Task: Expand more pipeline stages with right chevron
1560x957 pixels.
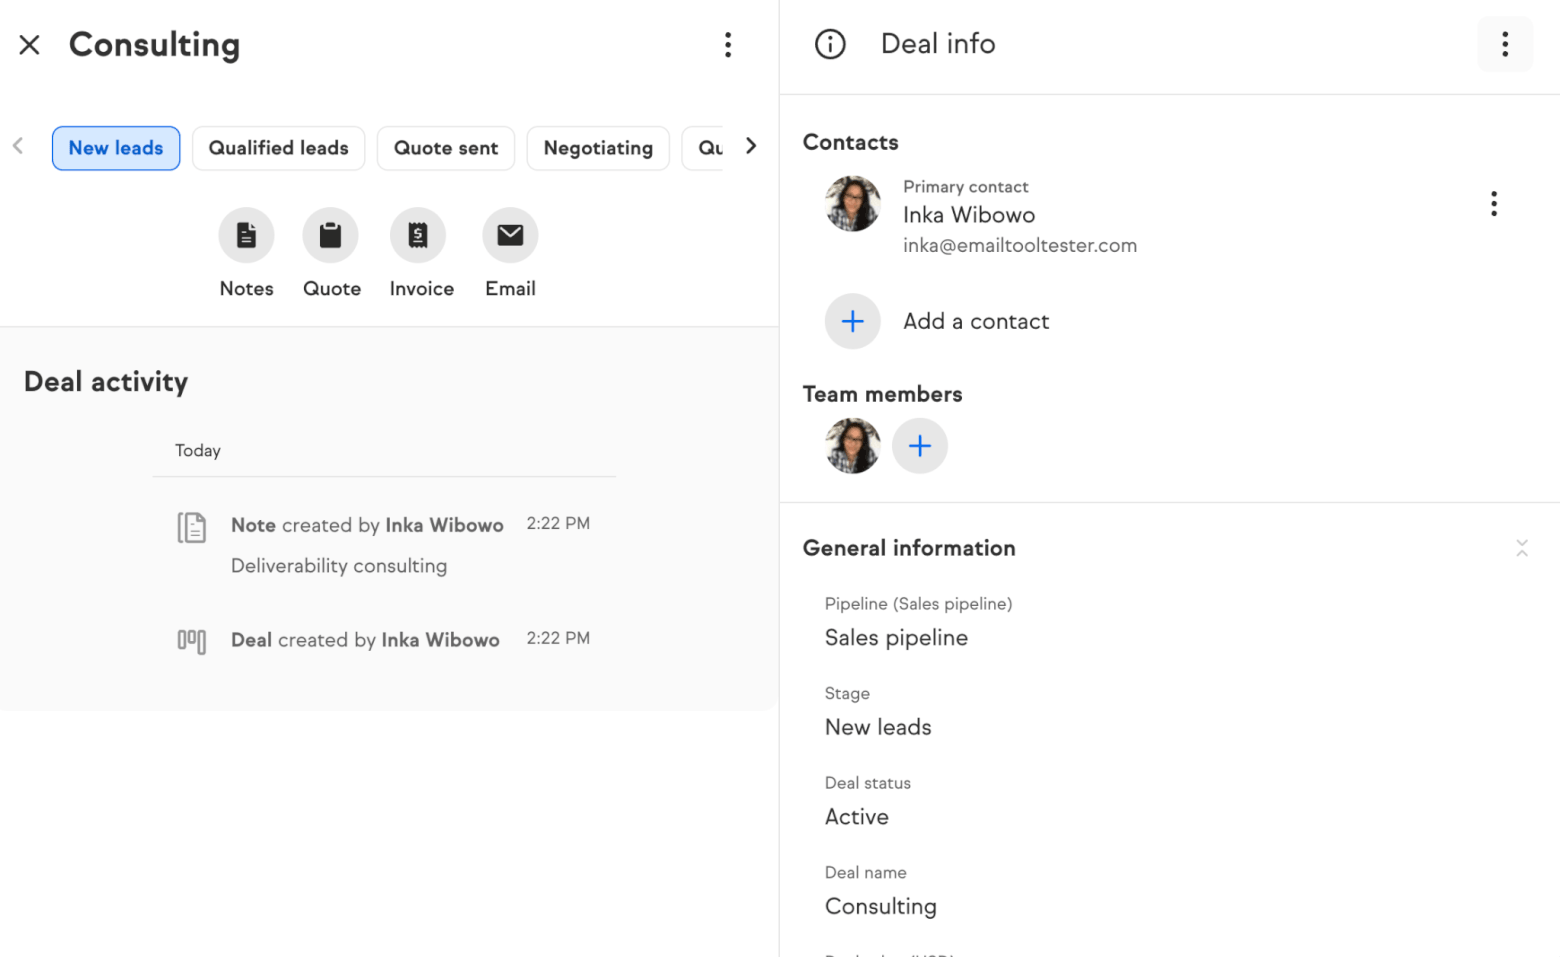Action: tap(751, 146)
